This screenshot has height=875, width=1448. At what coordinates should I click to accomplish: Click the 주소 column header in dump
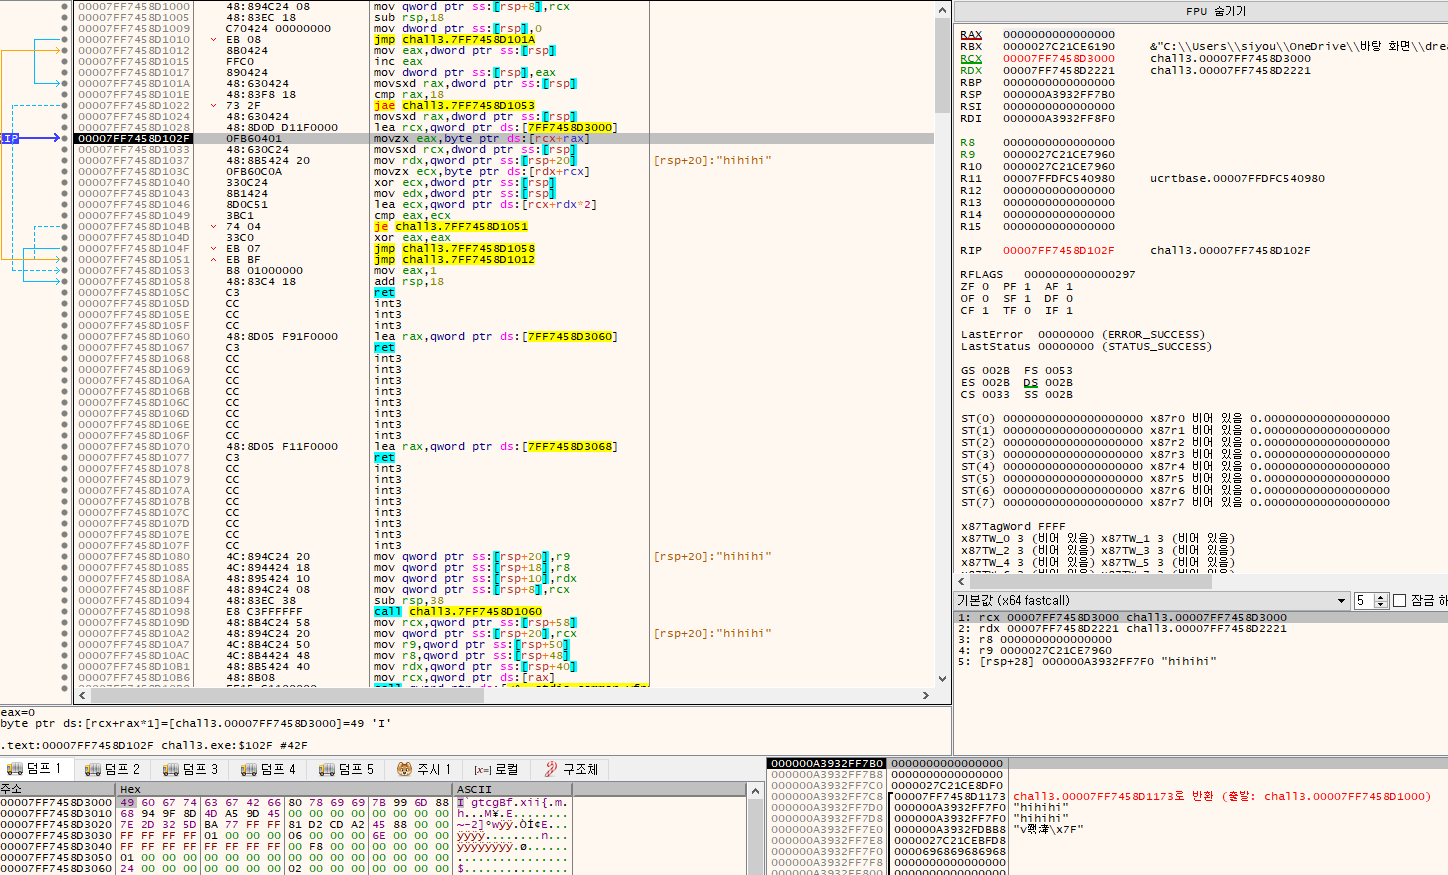click(x=58, y=789)
